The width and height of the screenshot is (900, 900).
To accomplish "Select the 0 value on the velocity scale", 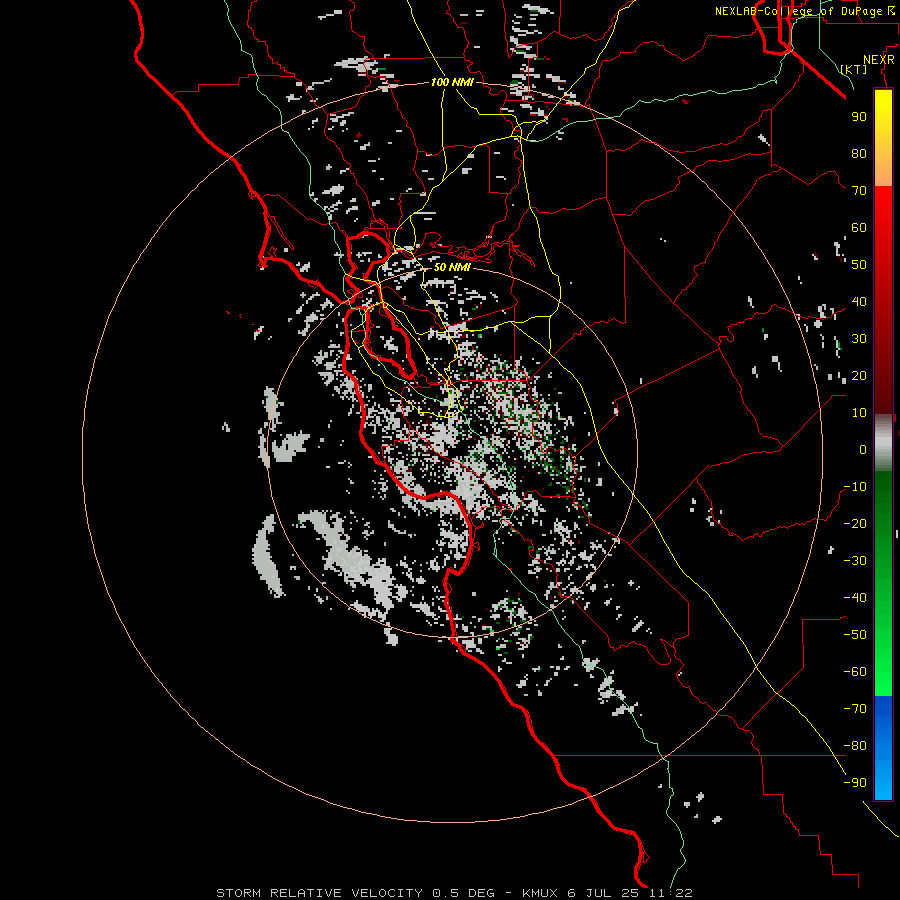I will [x=863, y=450].
